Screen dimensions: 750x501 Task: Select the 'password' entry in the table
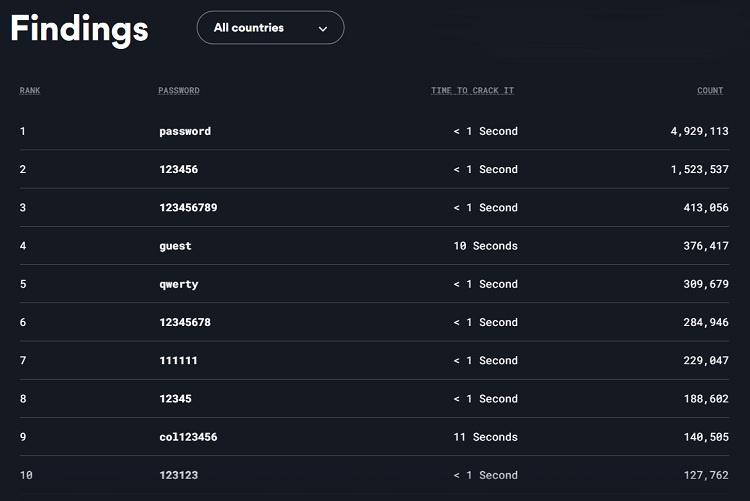click(185, 131)
